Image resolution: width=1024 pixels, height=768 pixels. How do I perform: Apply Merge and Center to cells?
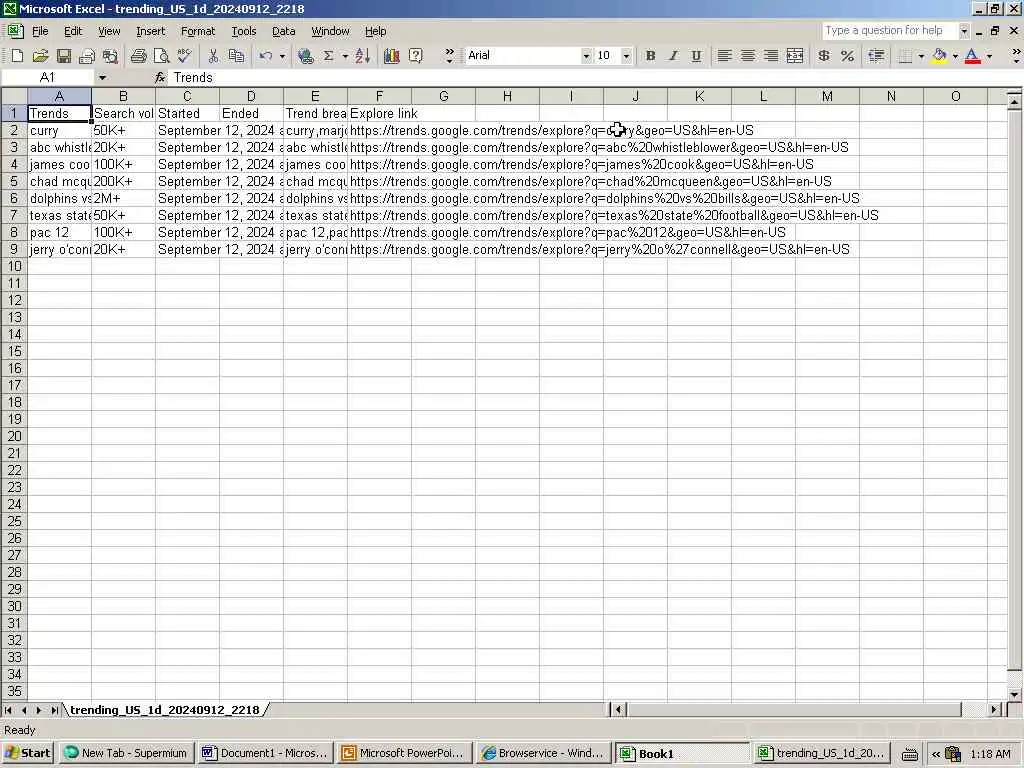(795, 56)
